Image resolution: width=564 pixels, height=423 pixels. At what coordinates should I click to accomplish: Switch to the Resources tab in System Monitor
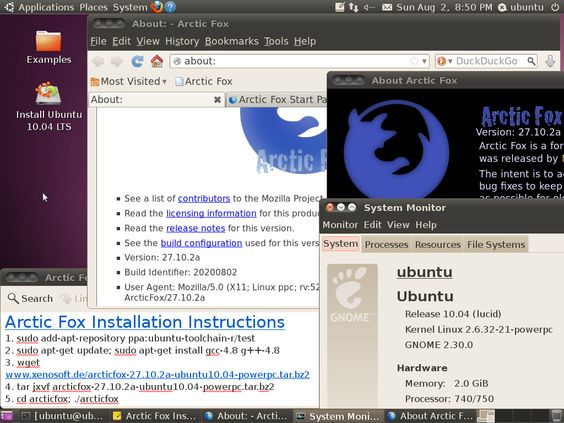(x=438, y=245)
